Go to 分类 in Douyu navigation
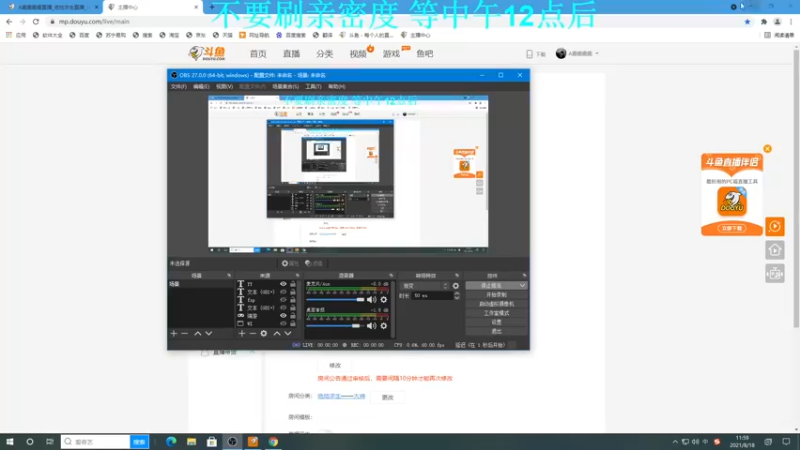The image size is (800, 450). 324,54
